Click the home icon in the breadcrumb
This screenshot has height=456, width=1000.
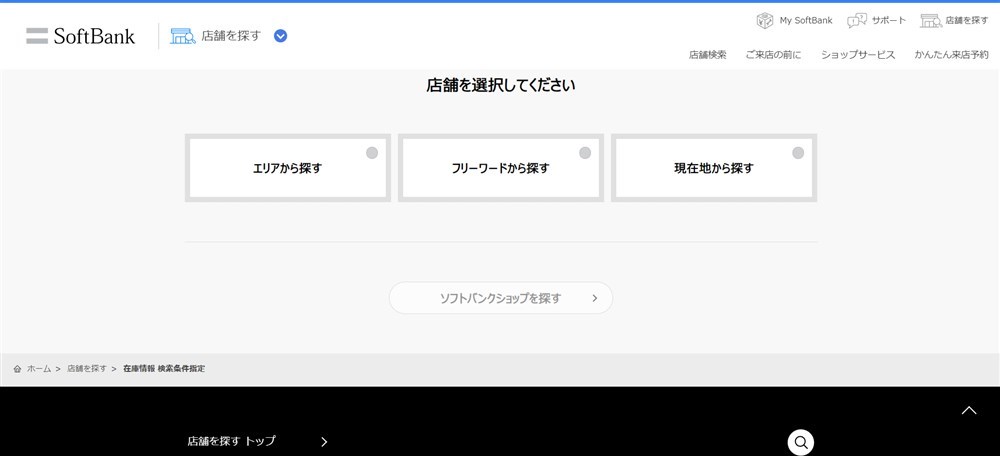pos(17,369)
